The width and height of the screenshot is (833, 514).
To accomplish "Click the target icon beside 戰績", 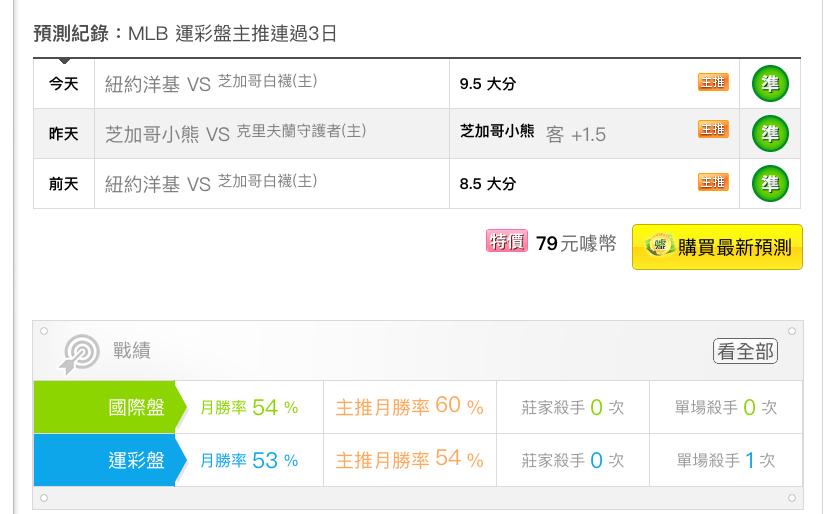I will click(80, 353).
